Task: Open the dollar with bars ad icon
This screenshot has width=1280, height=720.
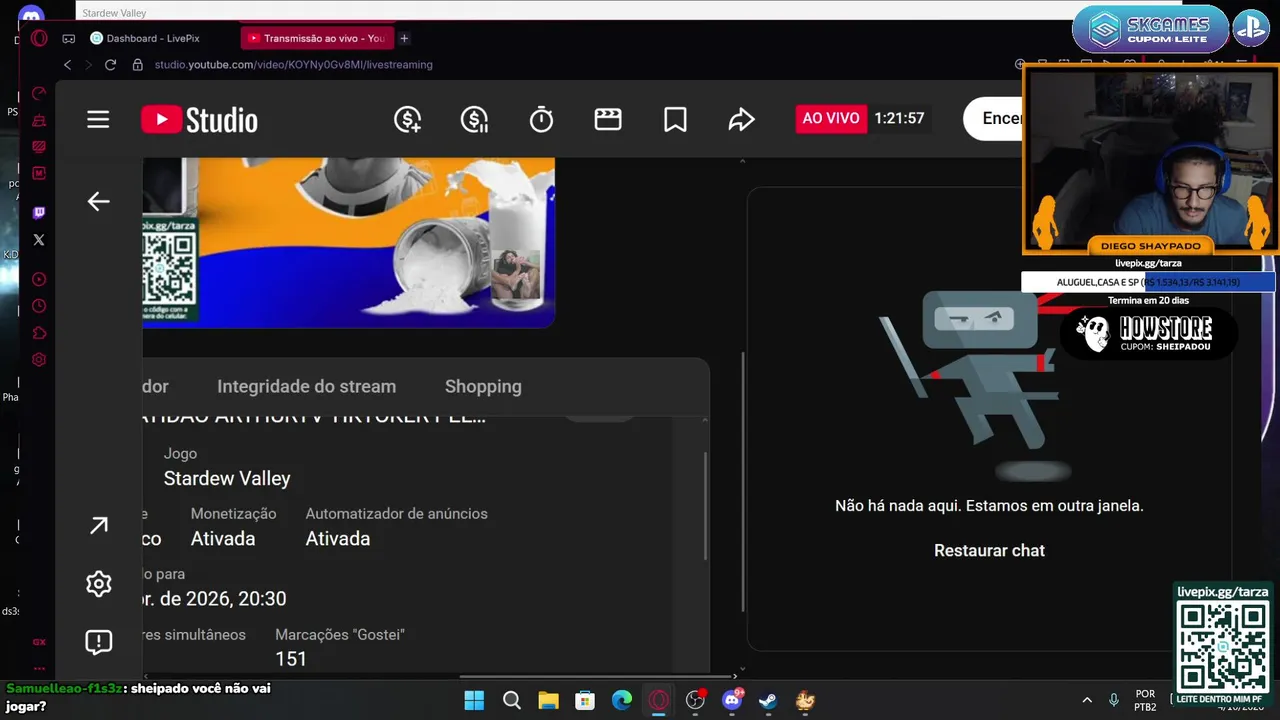Action: (x=475, y=120)
